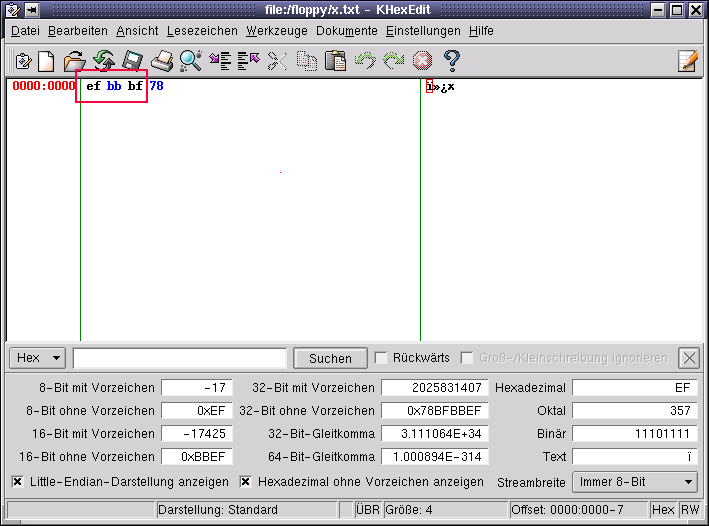Close the search bar with X button

pyautogui.click(x=688, y=358)
